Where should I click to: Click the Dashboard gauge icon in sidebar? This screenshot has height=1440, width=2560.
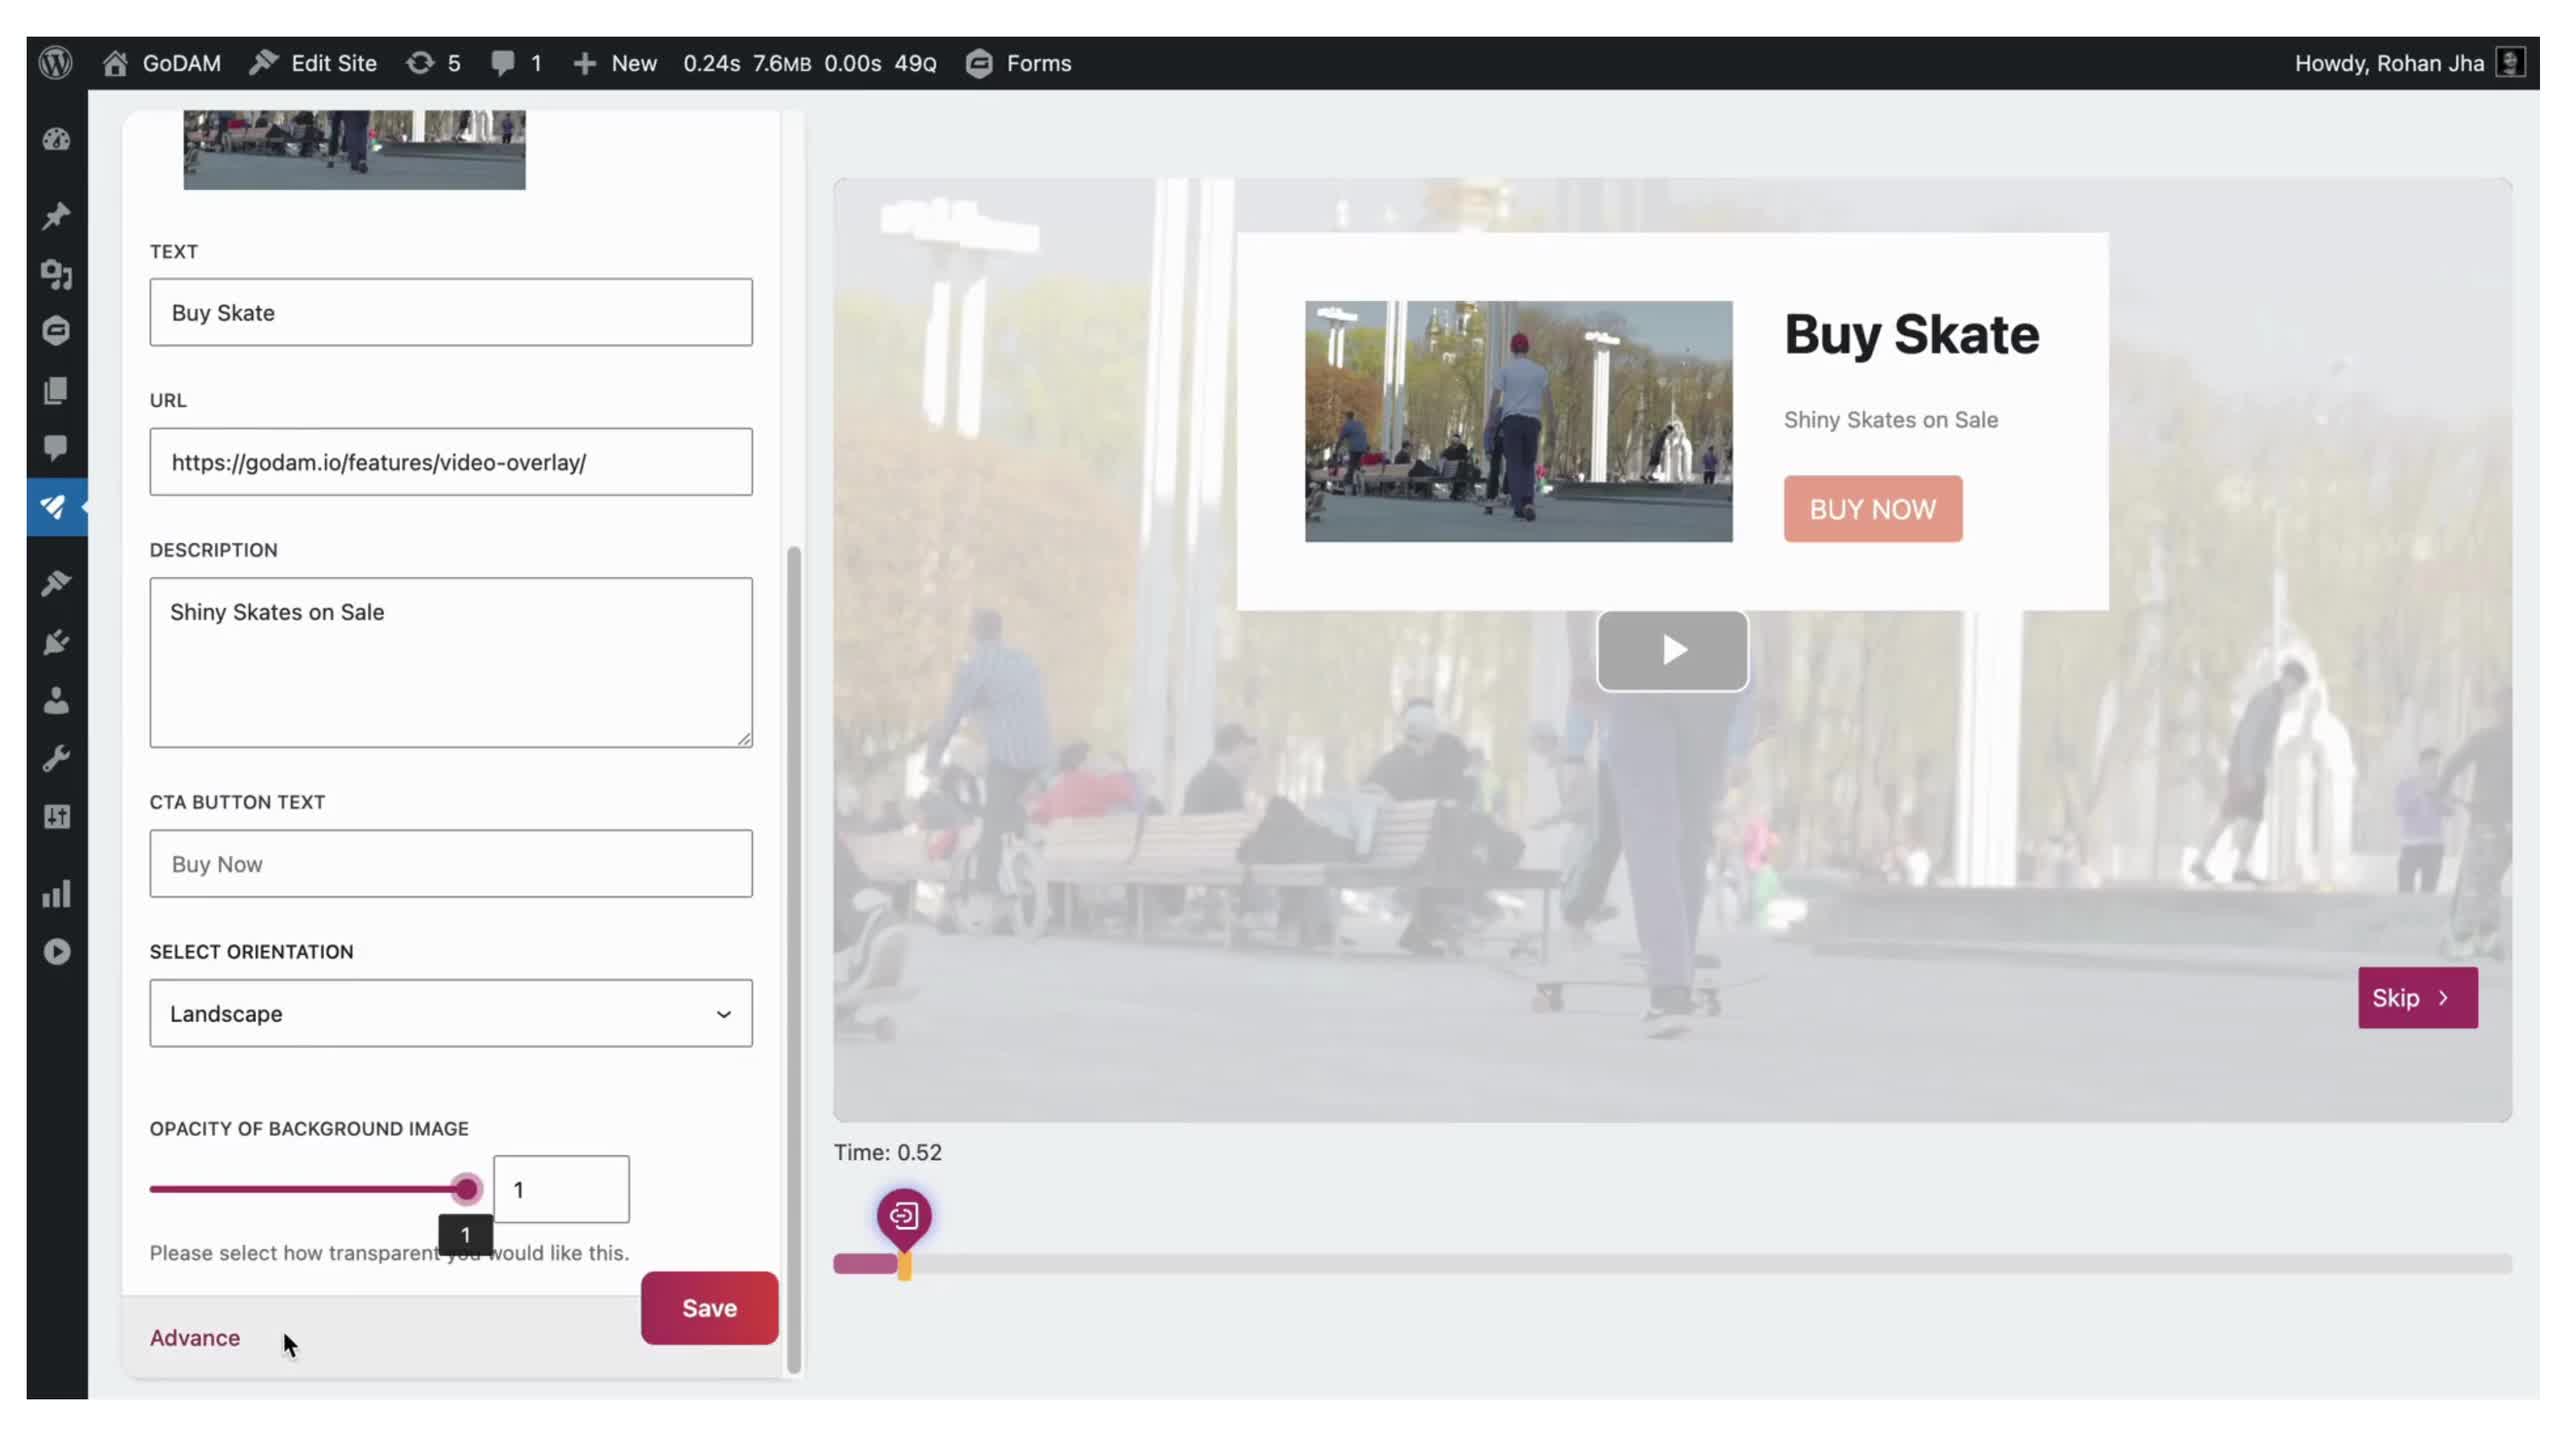coord(56,139)
